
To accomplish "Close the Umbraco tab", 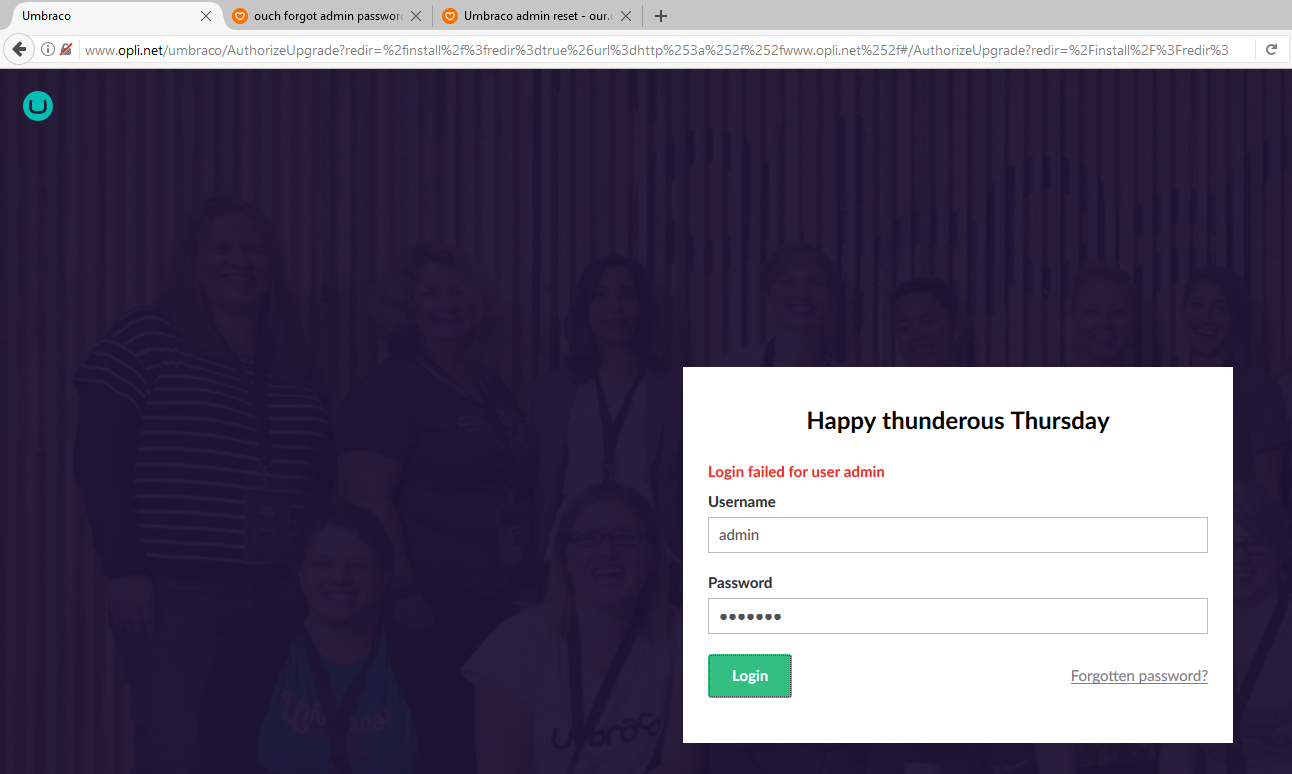I will 206,16.
